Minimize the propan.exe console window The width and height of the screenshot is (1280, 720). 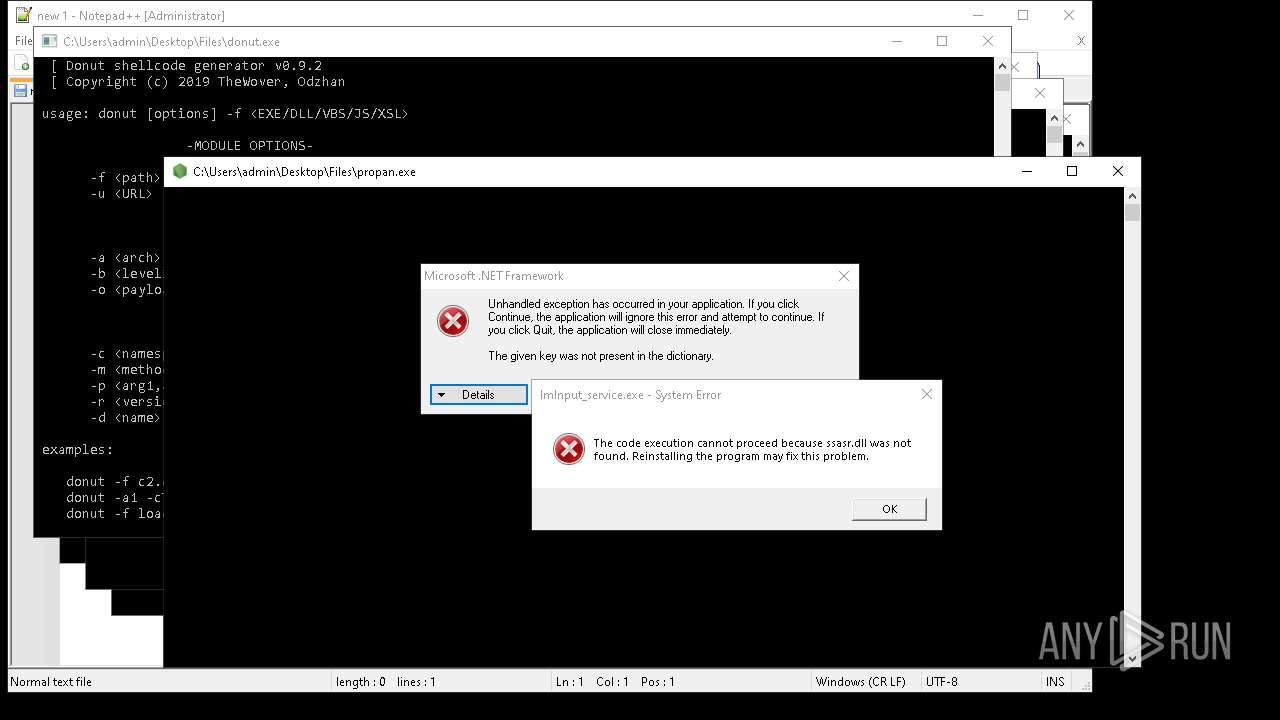1026,171
